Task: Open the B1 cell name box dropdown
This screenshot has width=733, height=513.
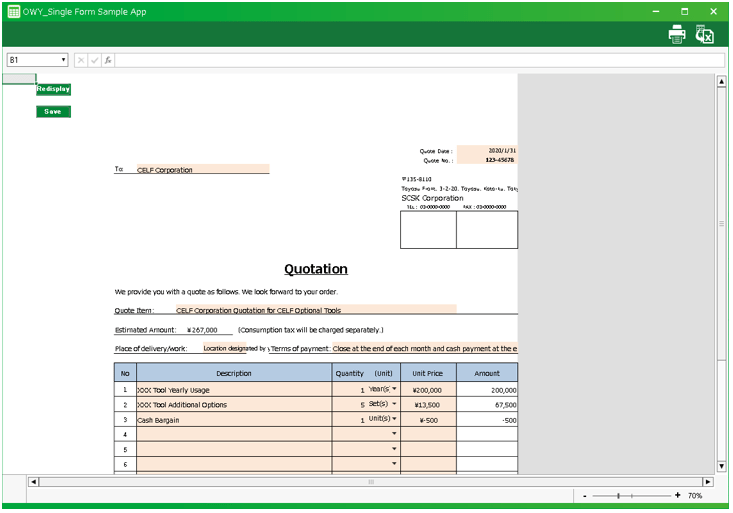Action: [63, 60]
